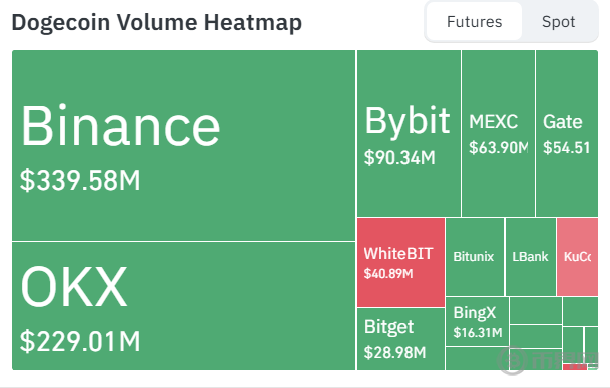Screen dimensions: 610x388
Task: Select the LBank tile
Action: [531, 257]
